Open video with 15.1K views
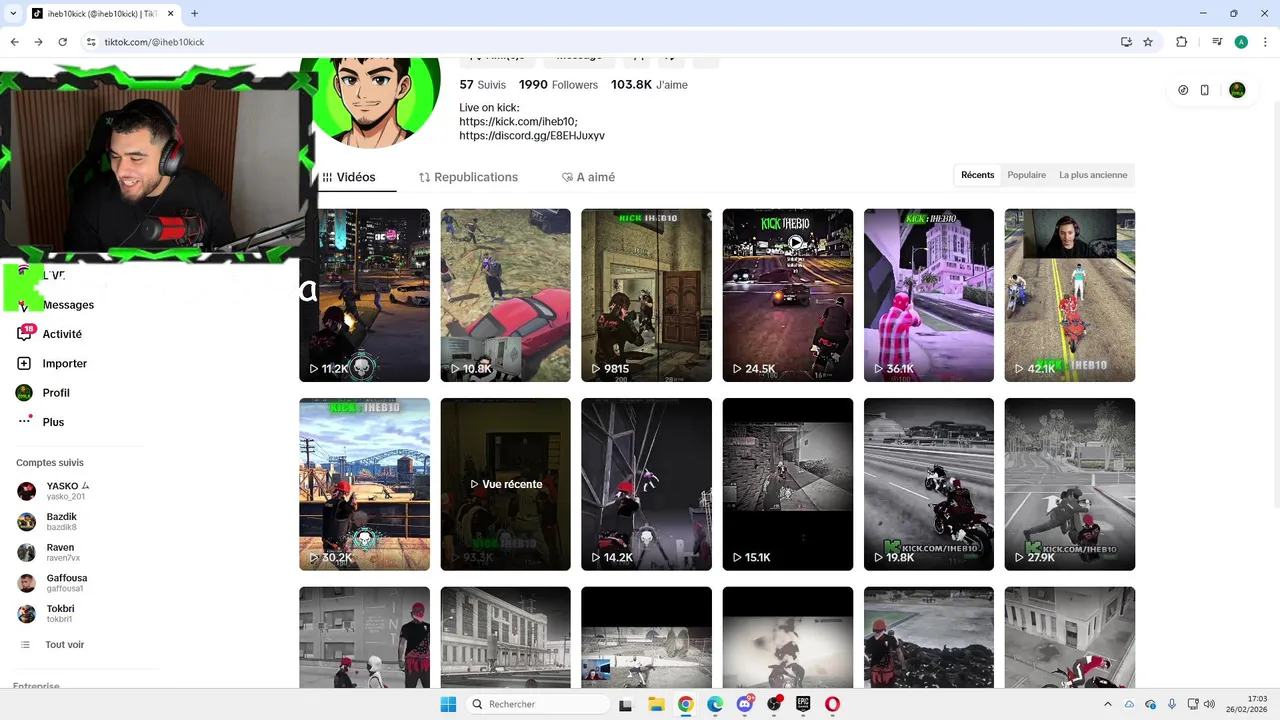Screen dimensions: 1280x720 point(788,484)
